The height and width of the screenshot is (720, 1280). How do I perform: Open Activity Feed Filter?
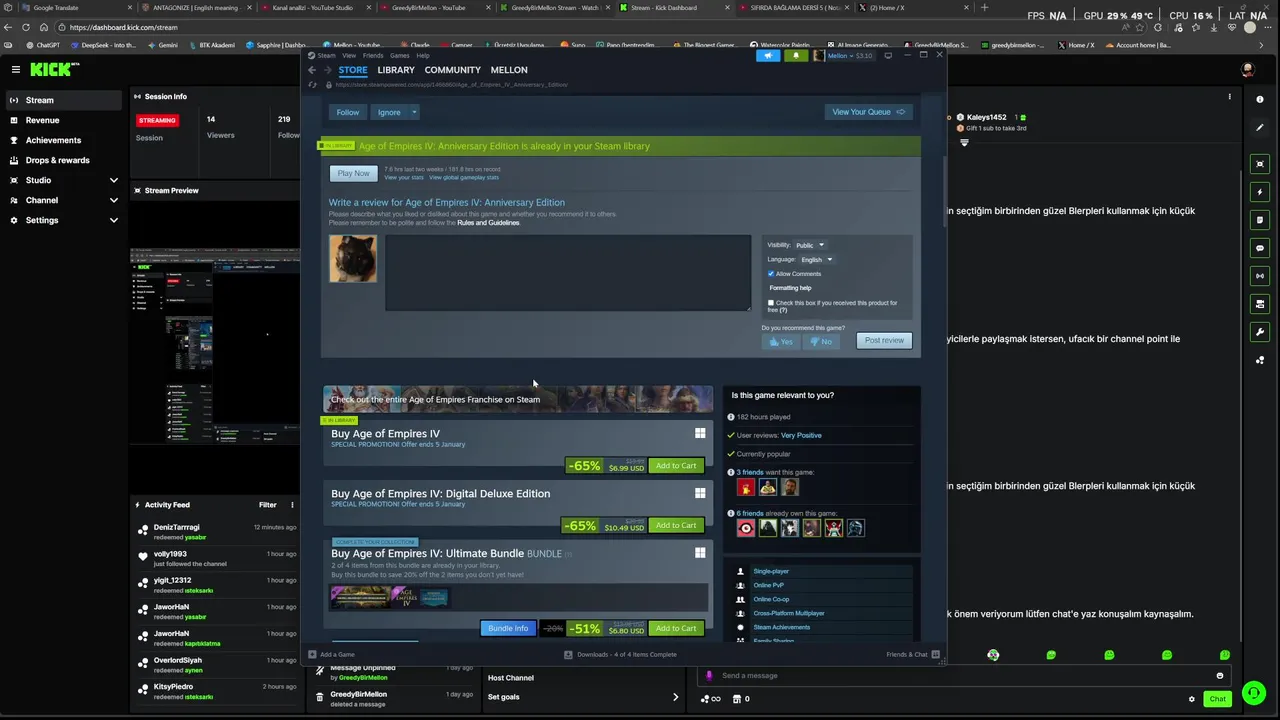tap(268, 505)
